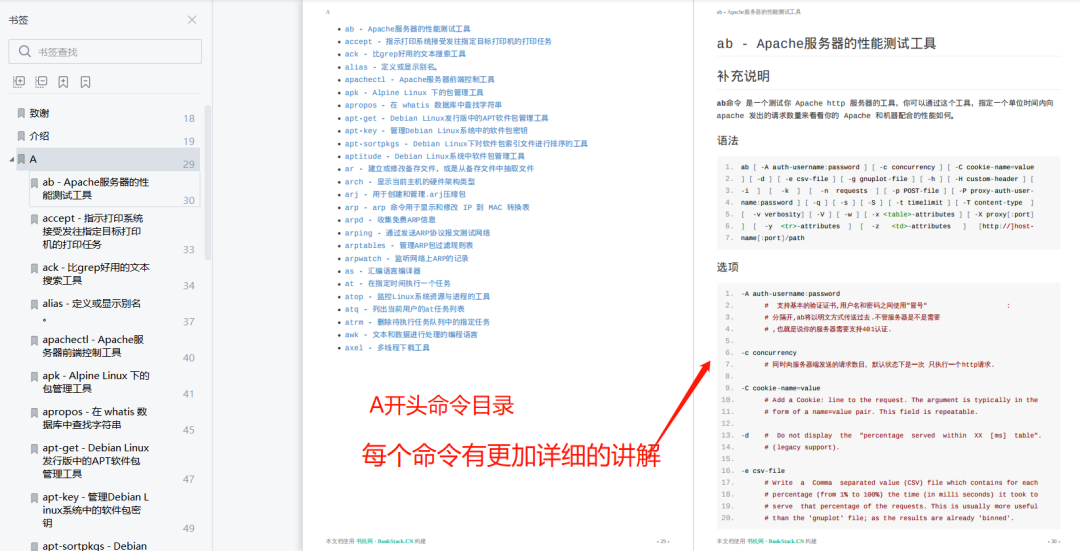1080x551 pixels.
Task: Click the 'accept' contents link
Action: click(x=448, y=41)
